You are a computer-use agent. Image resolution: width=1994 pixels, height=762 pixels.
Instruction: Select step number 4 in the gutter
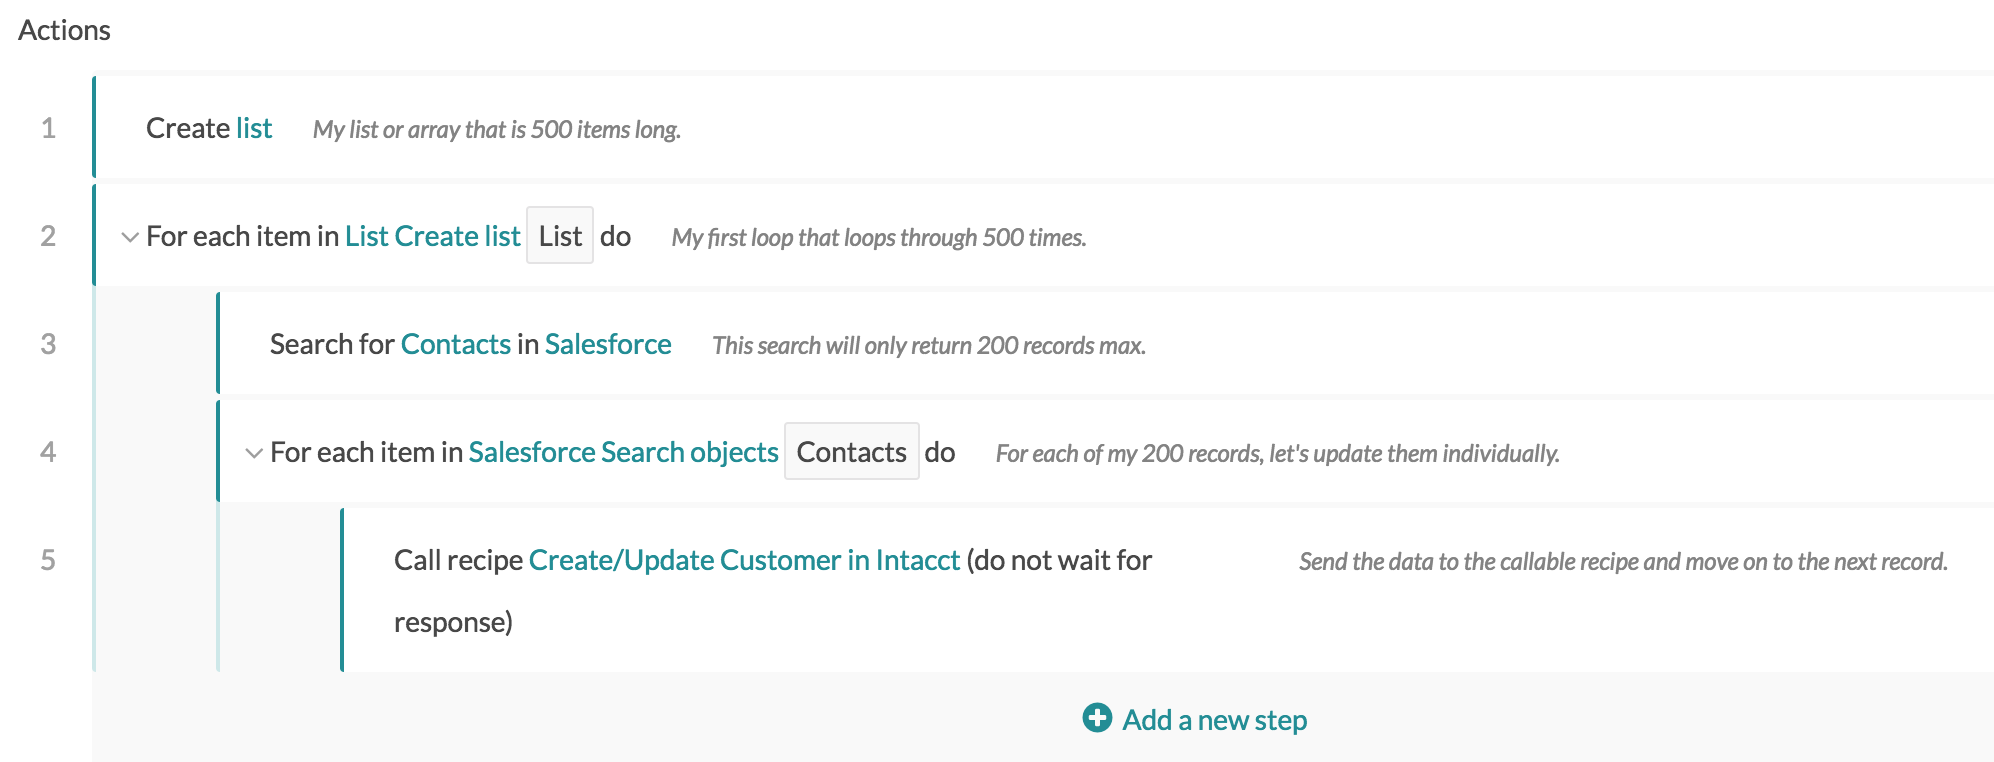pos(48,452)
